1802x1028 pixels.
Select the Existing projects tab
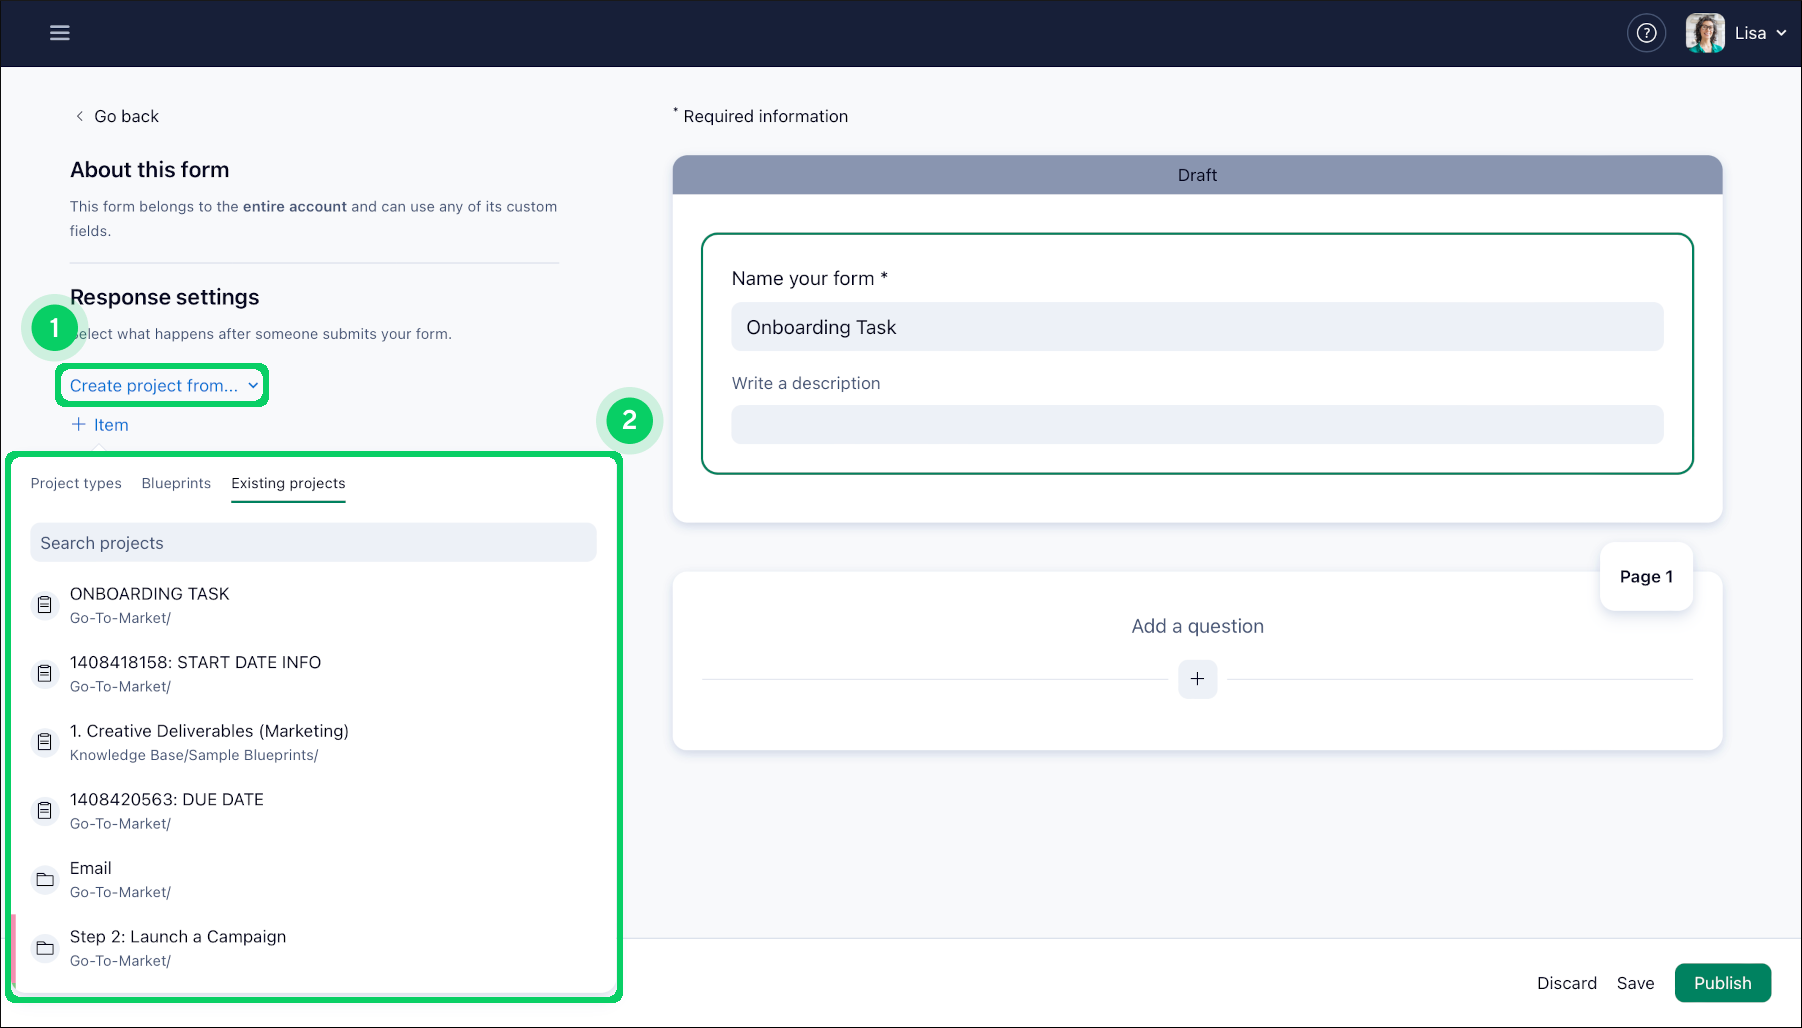[x=288, y=483]
